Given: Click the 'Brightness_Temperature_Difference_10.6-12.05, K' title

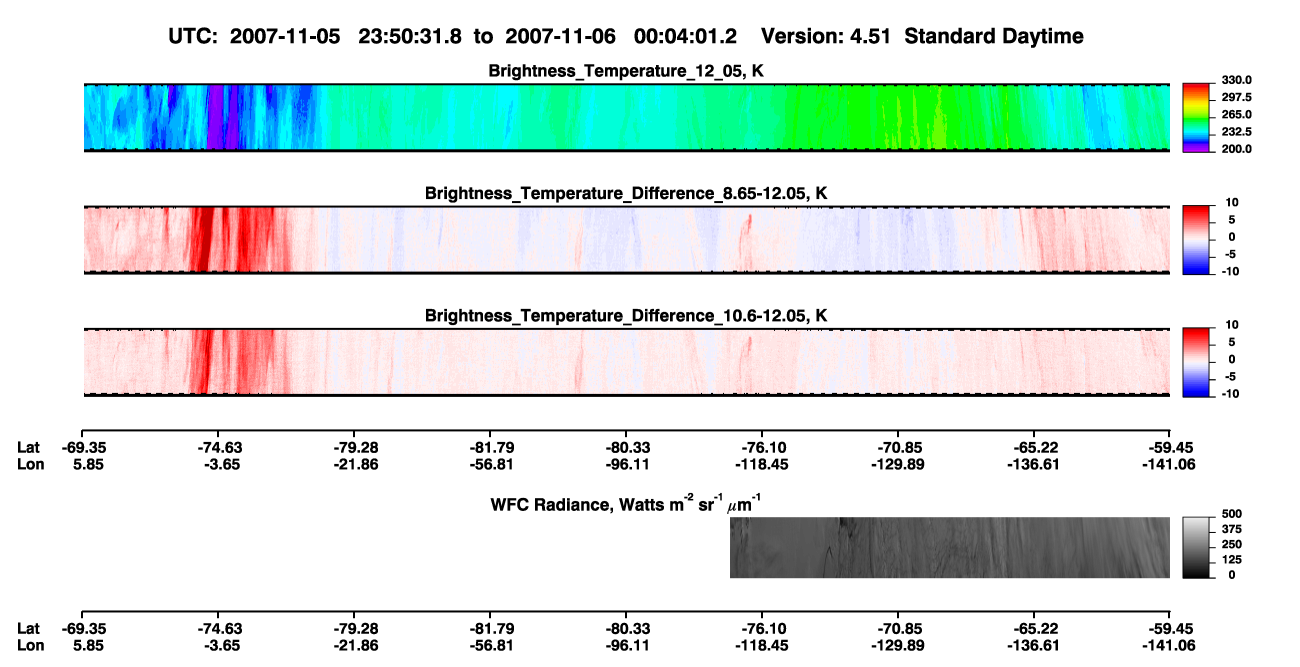Looking at the screenshot, I should (x=627, y=316).
